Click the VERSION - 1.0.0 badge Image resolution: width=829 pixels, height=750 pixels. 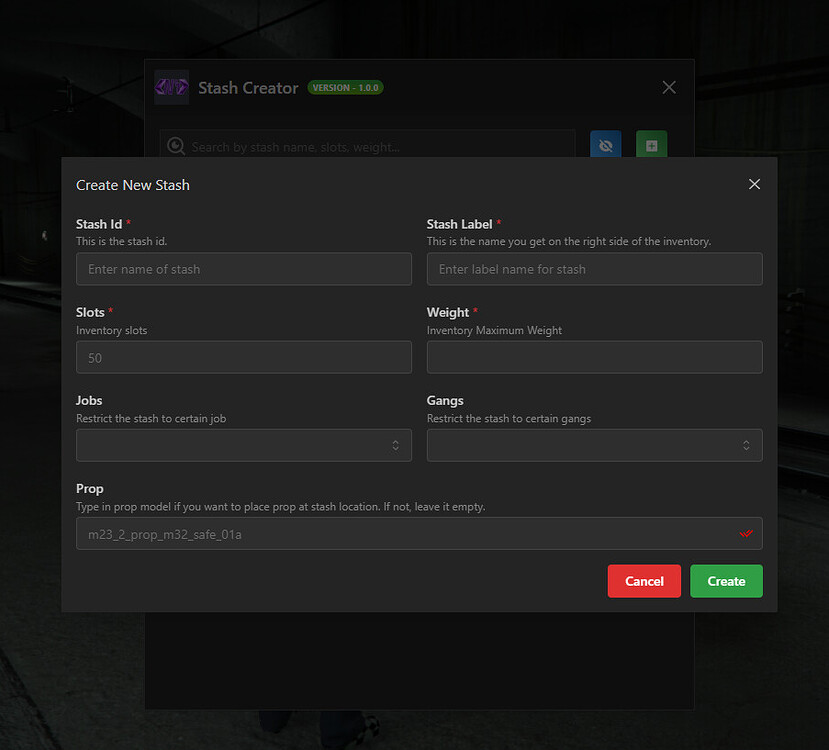(x=345, y=87)
